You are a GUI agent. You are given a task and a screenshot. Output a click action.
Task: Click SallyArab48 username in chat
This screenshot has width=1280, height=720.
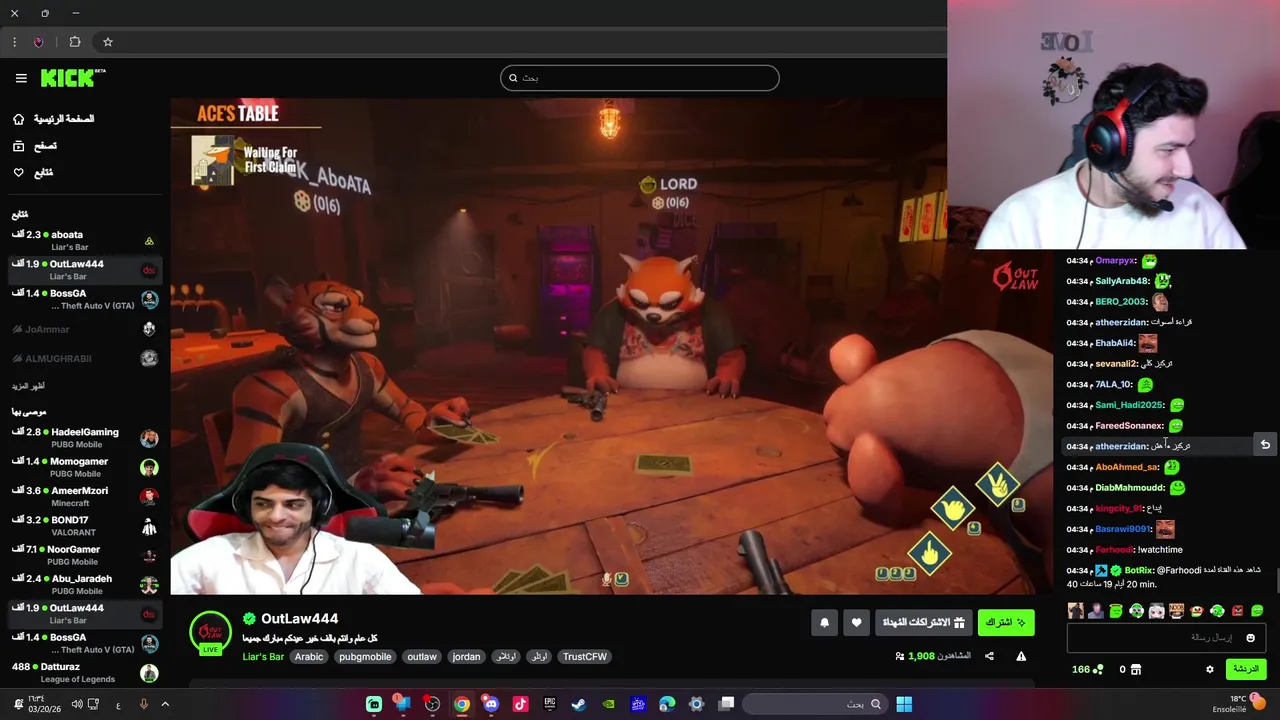click(x=1122, y=281)
